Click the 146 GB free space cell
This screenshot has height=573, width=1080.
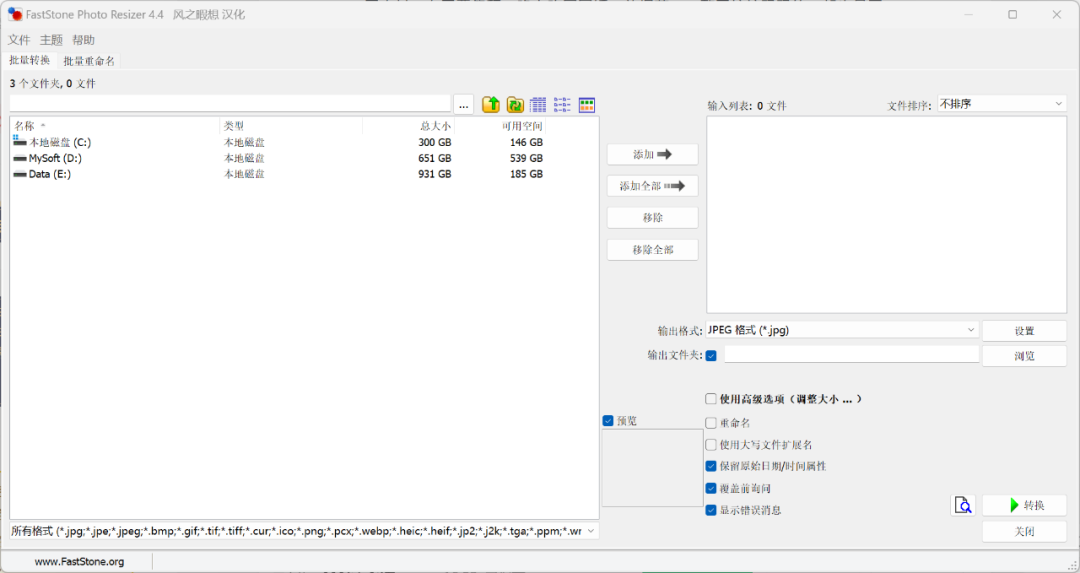[x=526, y=143]
